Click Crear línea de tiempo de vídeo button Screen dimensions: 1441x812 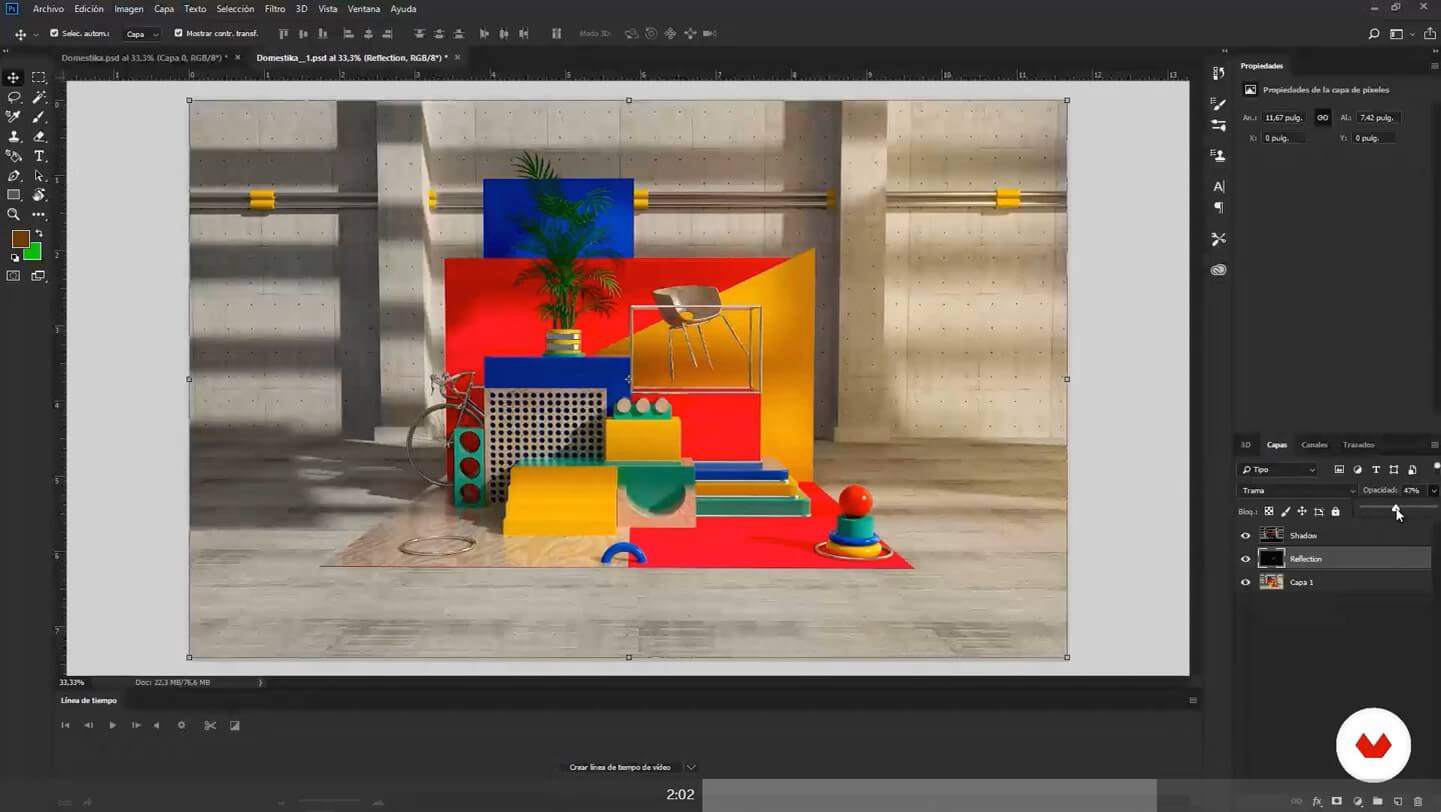pos(620,767)
